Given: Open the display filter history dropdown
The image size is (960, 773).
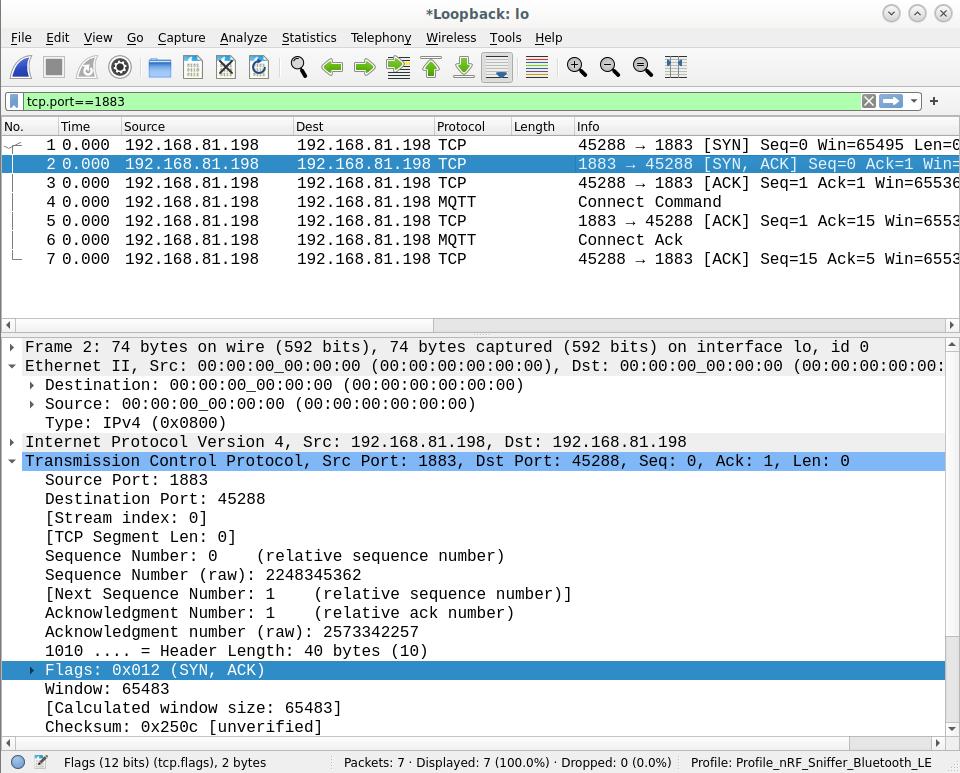Looking at the screenshot, I should click(x=914, y=101).
